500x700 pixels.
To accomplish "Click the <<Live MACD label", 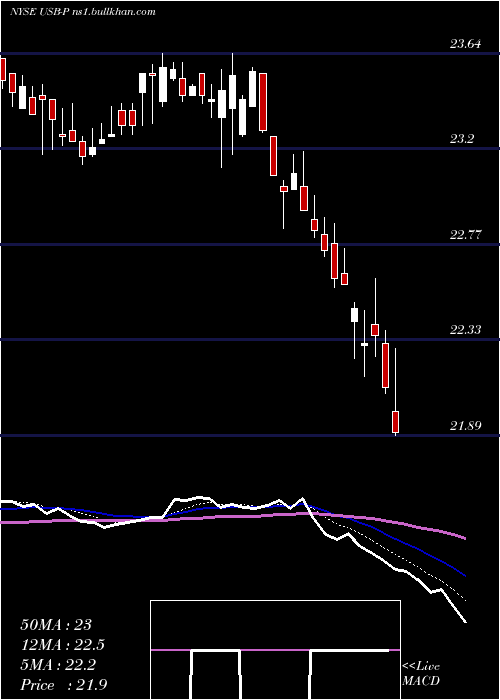I will (421, 674).
